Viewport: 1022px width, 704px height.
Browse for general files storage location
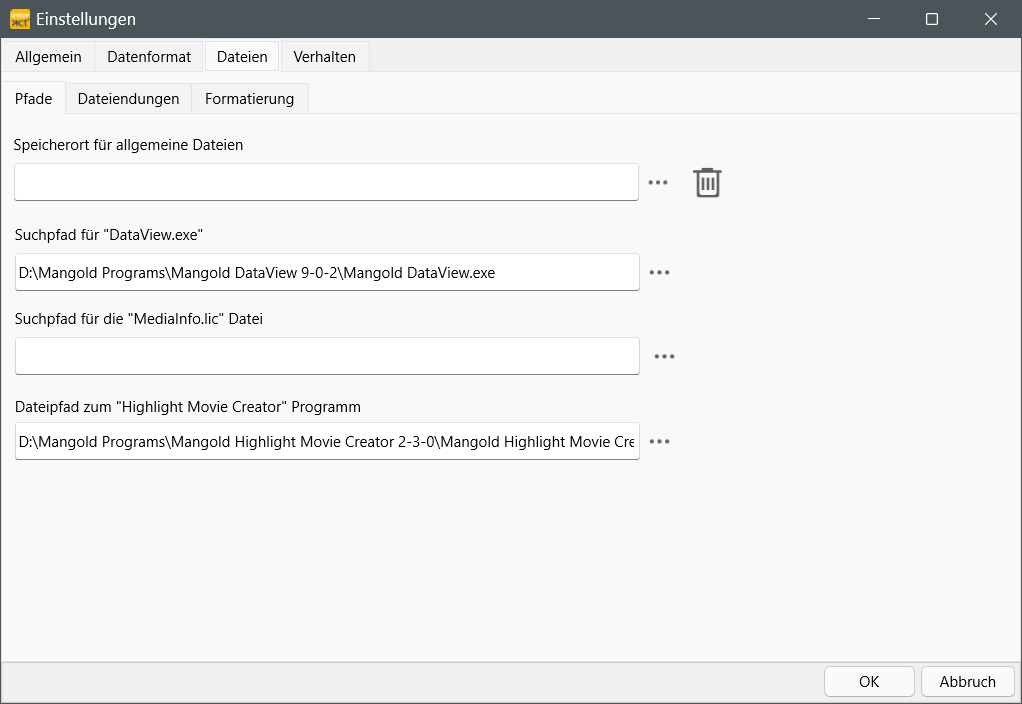pyautogui.click(x=658, y=183)
